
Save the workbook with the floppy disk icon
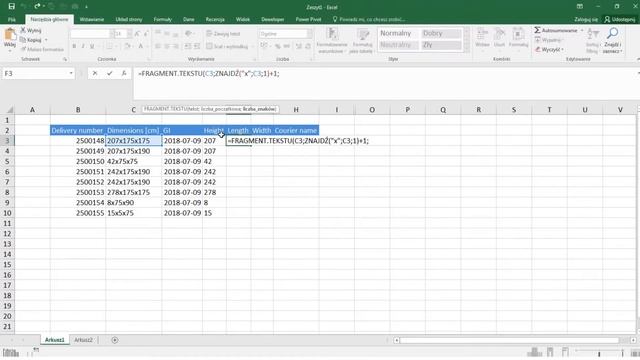[x=11, y=7]
